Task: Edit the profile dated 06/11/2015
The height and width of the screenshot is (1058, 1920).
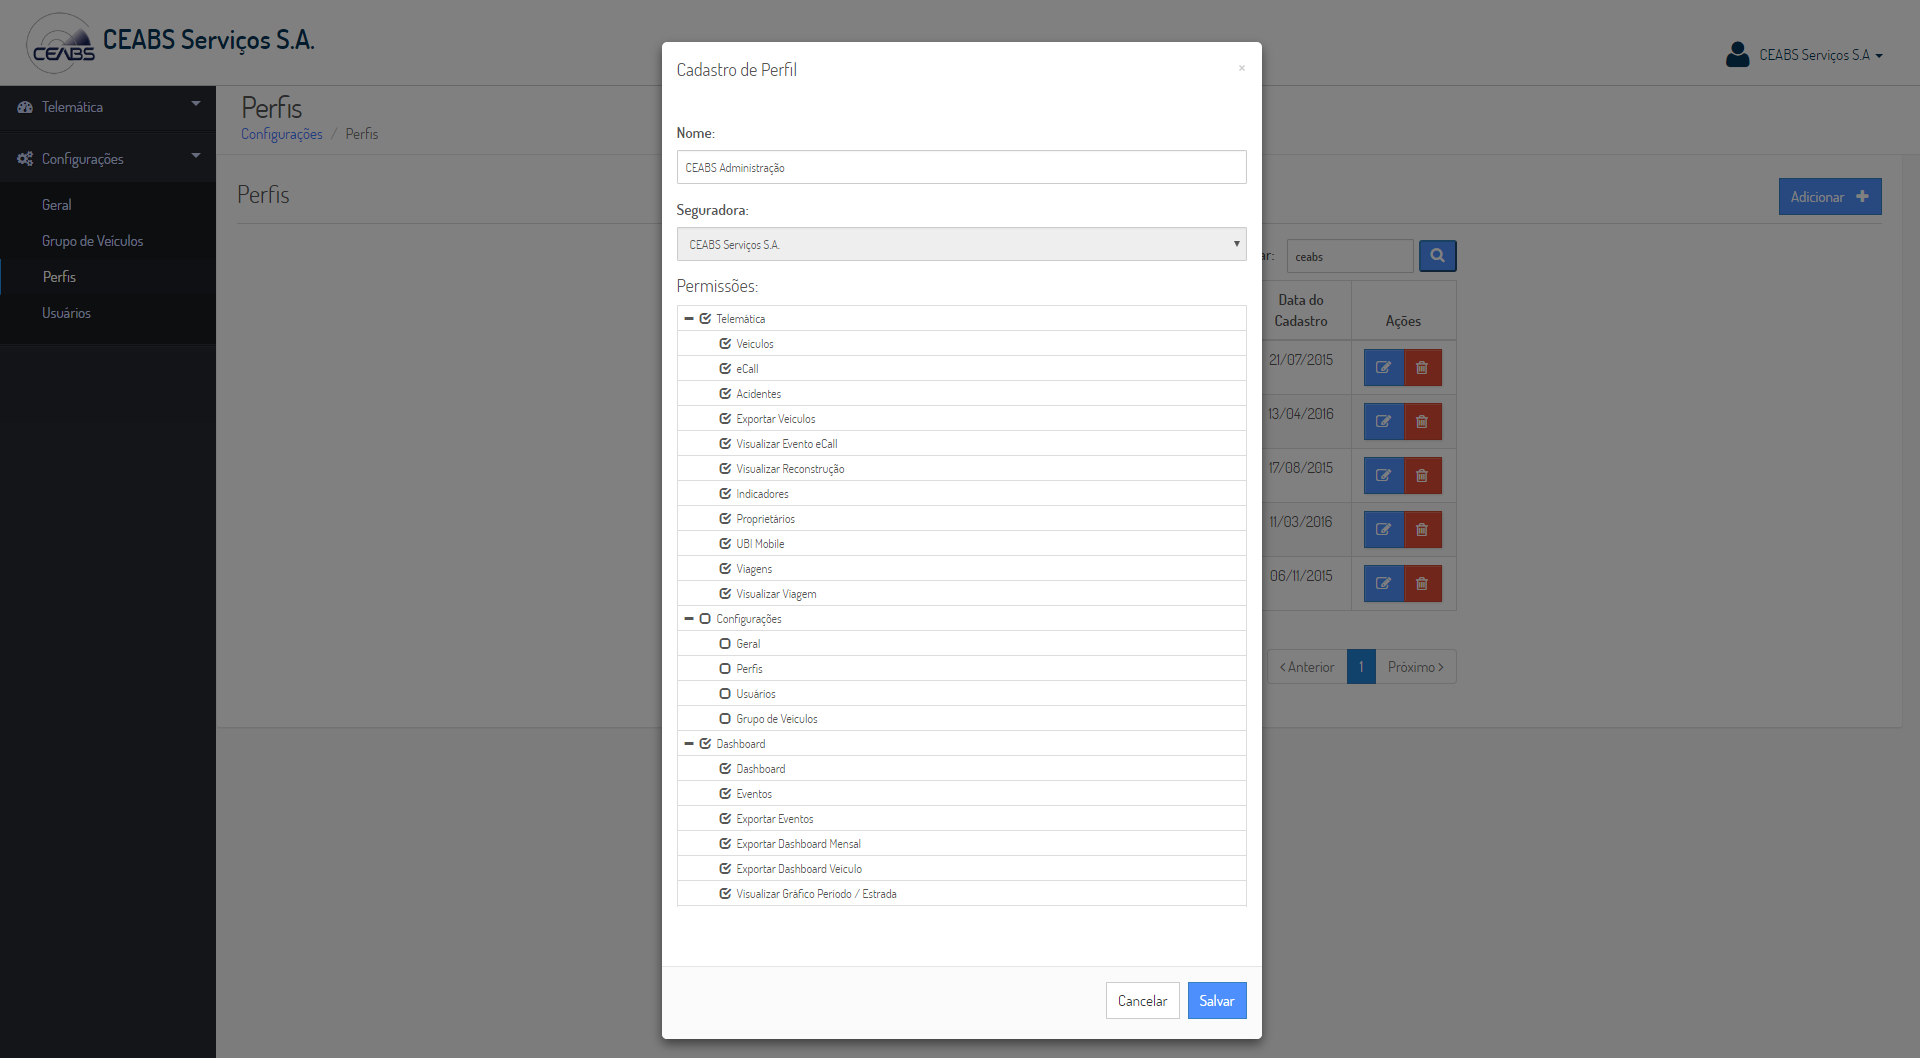Action: pos(1383,584)
